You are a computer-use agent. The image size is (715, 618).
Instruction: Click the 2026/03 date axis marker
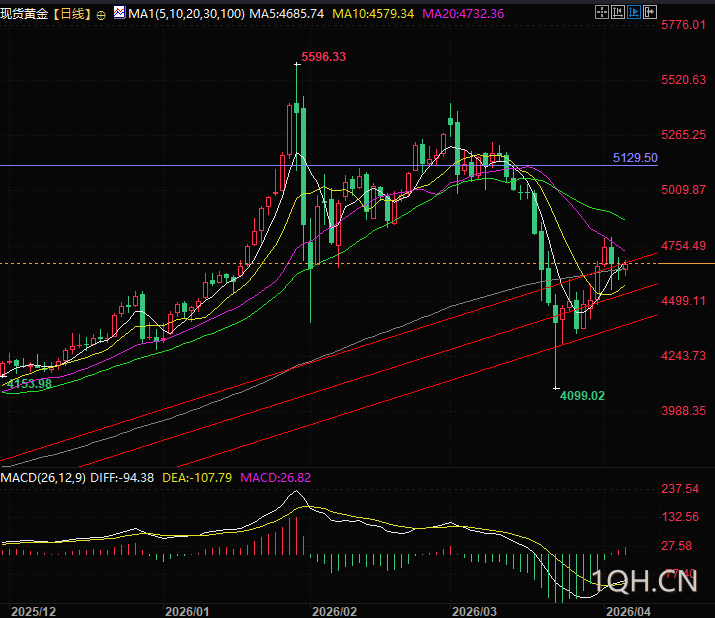pos(474,611)
